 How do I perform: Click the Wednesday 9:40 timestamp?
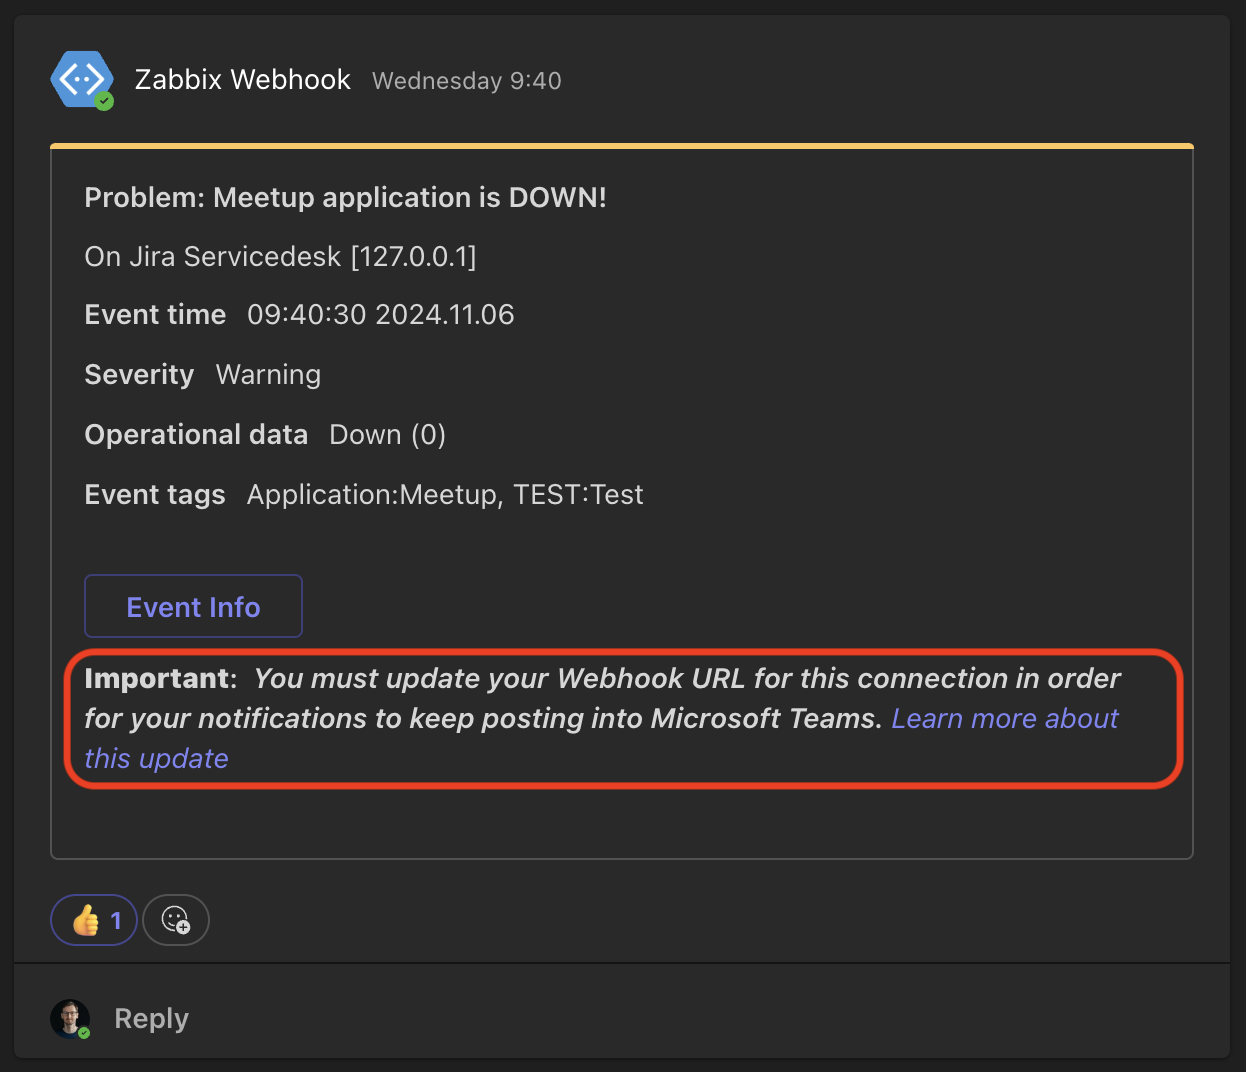467,81
